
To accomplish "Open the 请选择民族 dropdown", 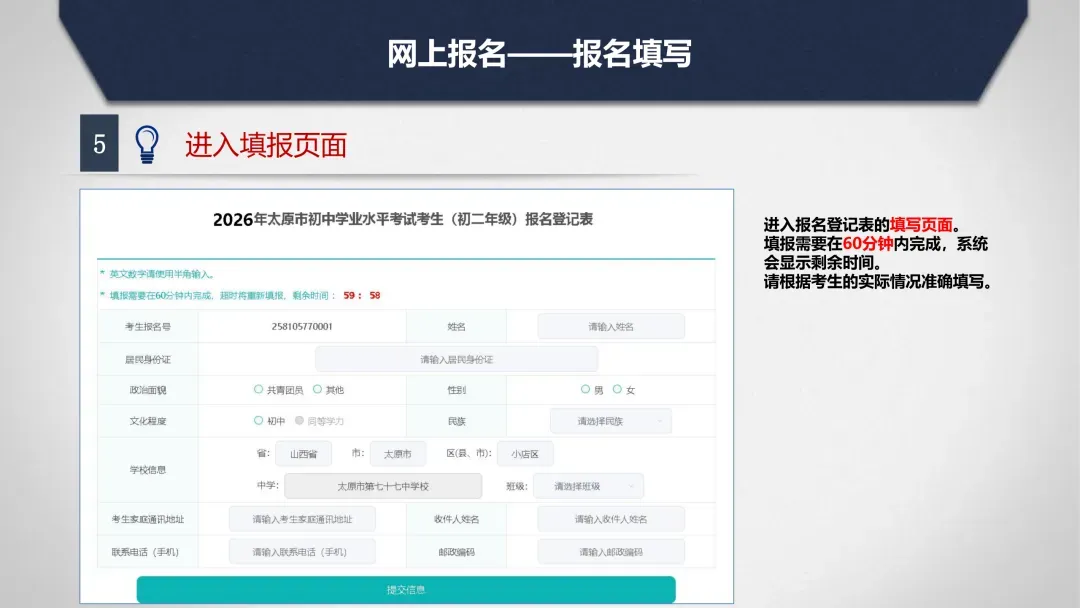I will (x=611, y=421).
